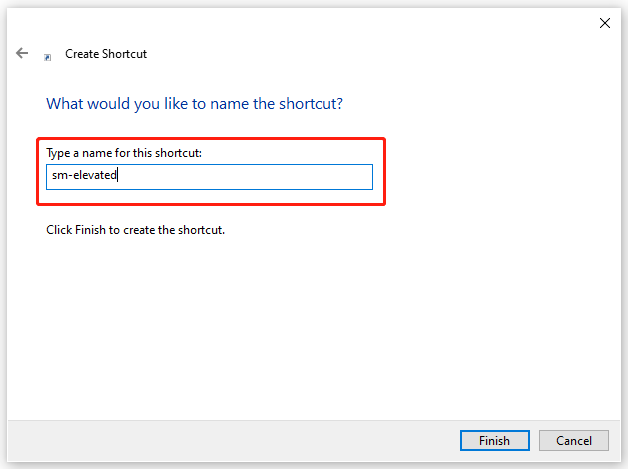Click empty title bar area above heading
Viewport: 628px width, 469px height.
[360, 54]
